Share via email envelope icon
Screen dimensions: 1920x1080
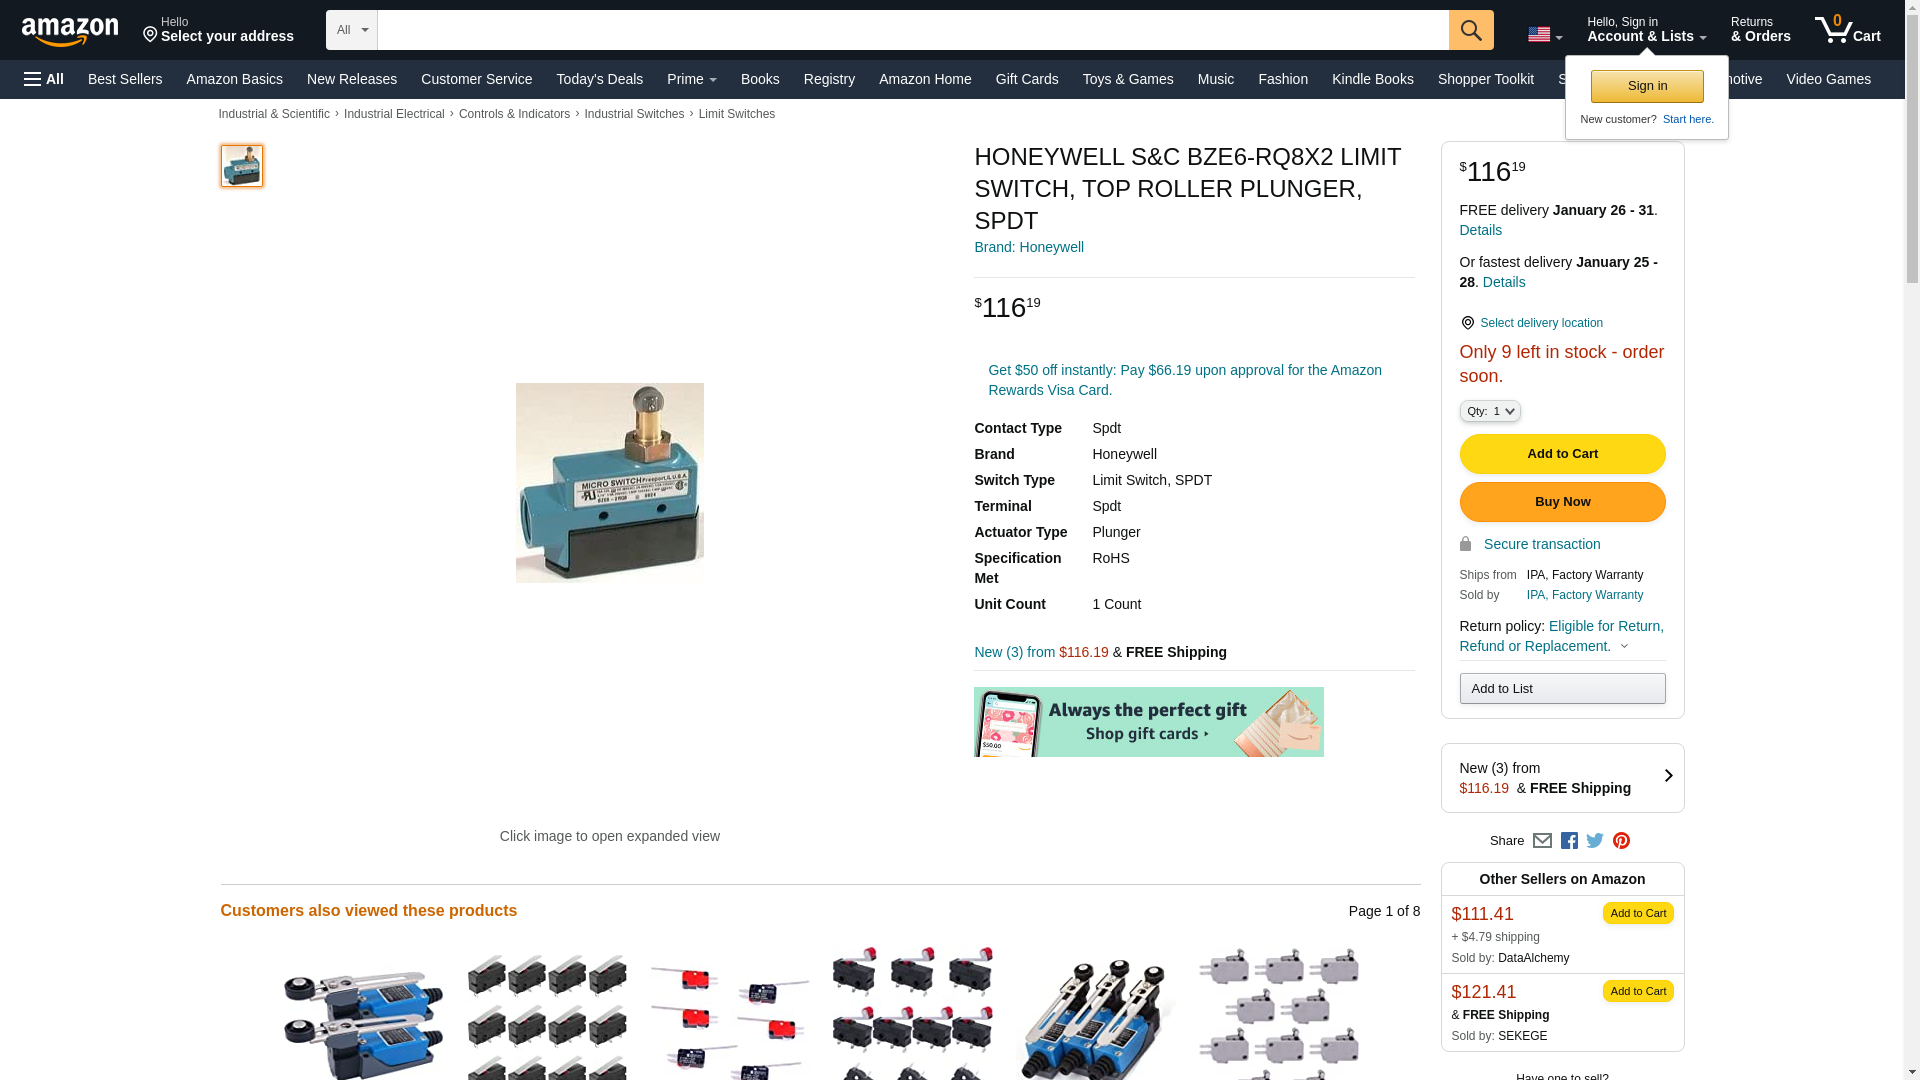[1542, 841]
